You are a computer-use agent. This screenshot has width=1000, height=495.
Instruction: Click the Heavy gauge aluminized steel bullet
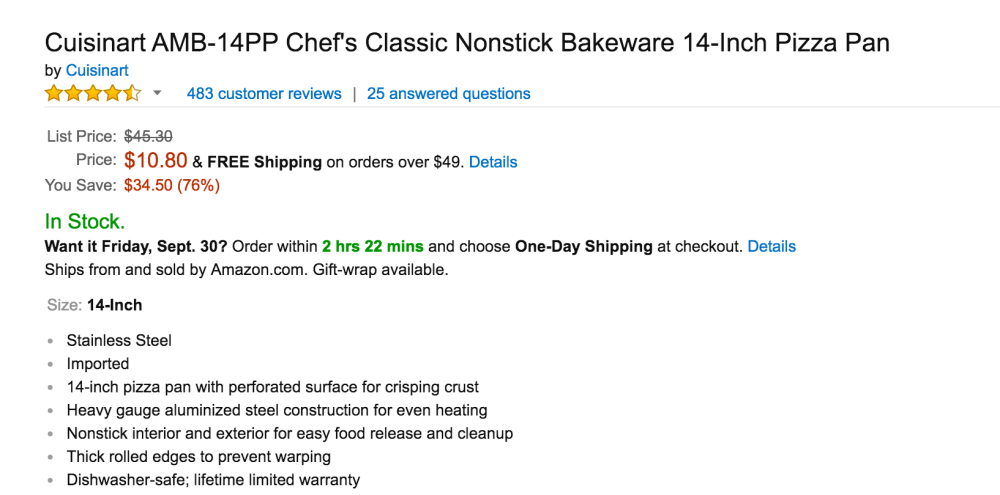tap(277, 410)
